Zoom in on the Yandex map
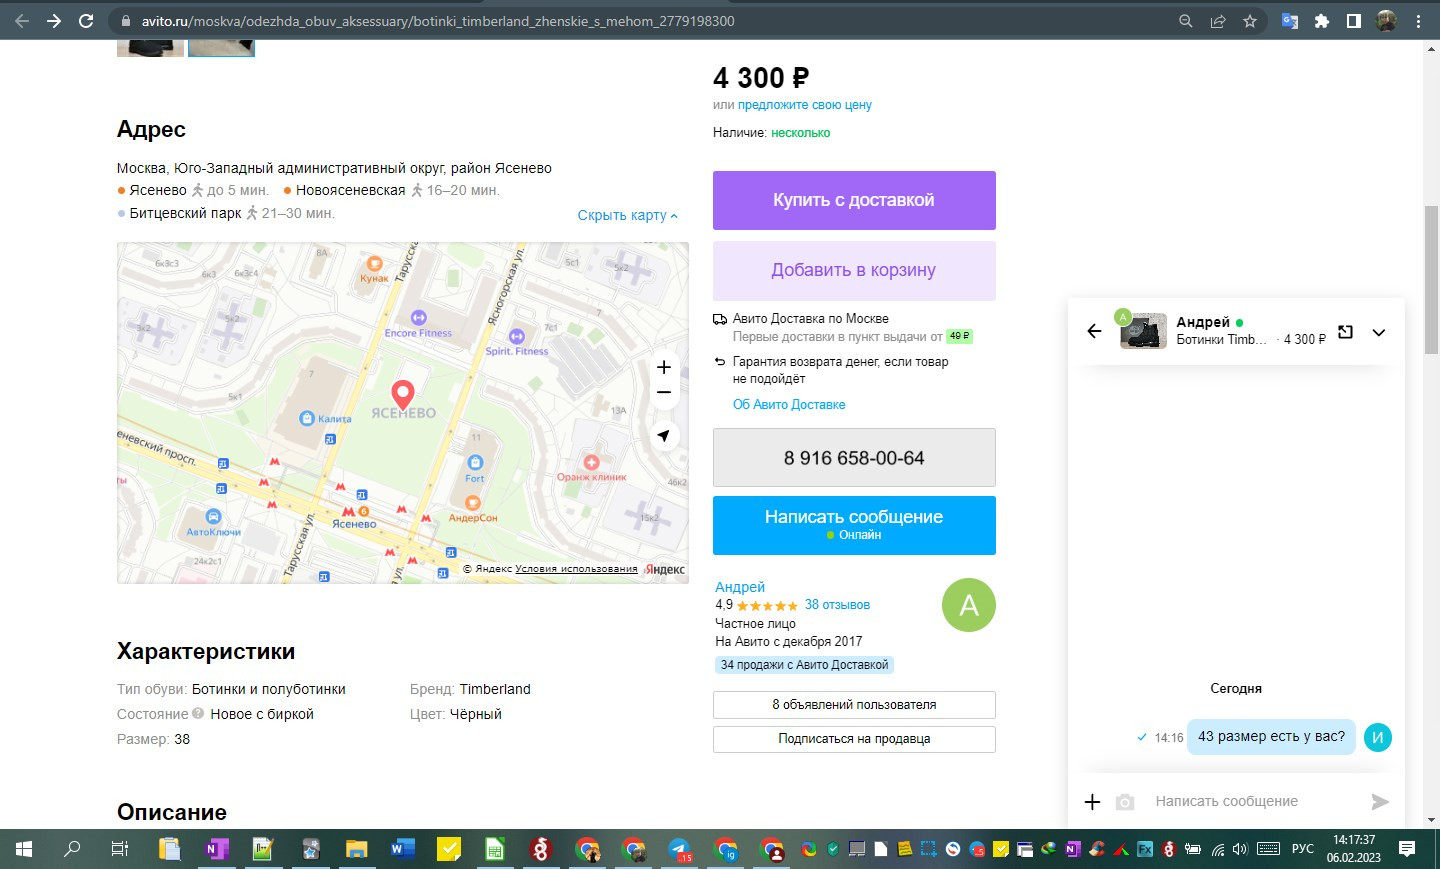 pos(663,367)
